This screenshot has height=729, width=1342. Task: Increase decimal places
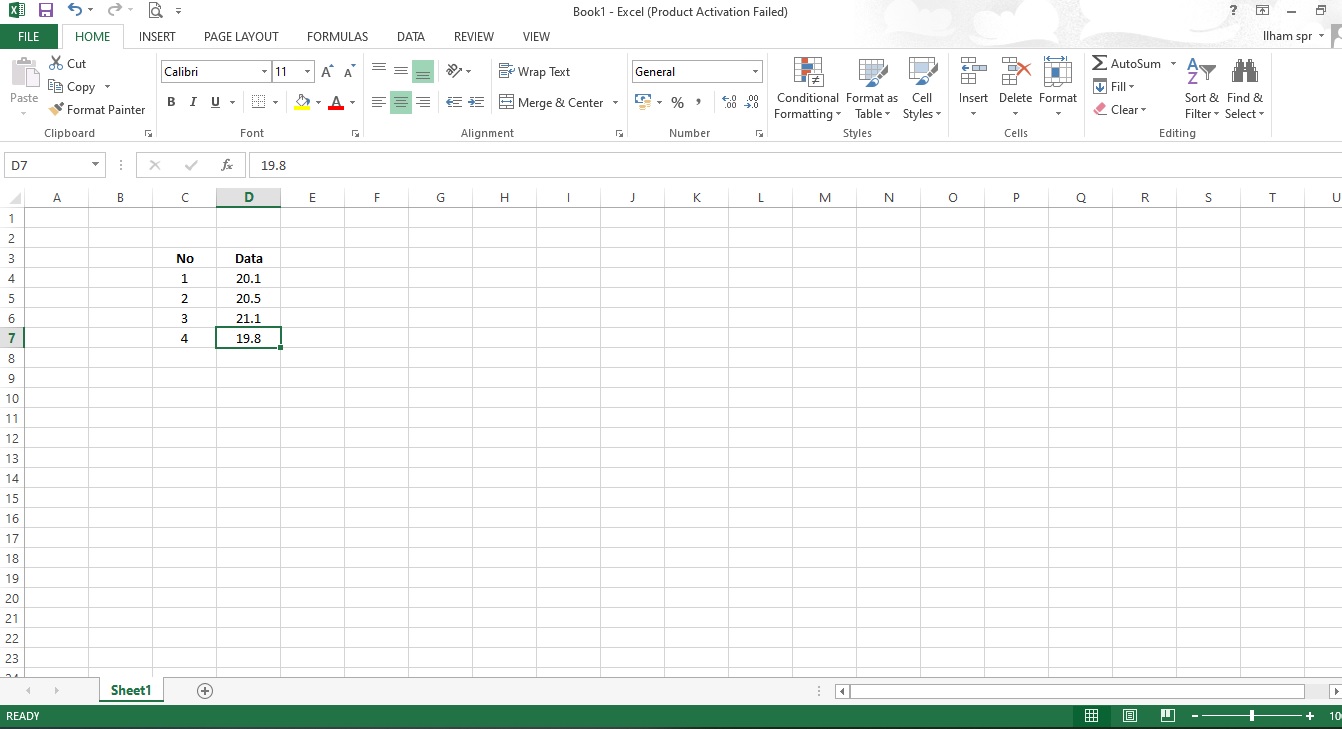coord(729,102)
